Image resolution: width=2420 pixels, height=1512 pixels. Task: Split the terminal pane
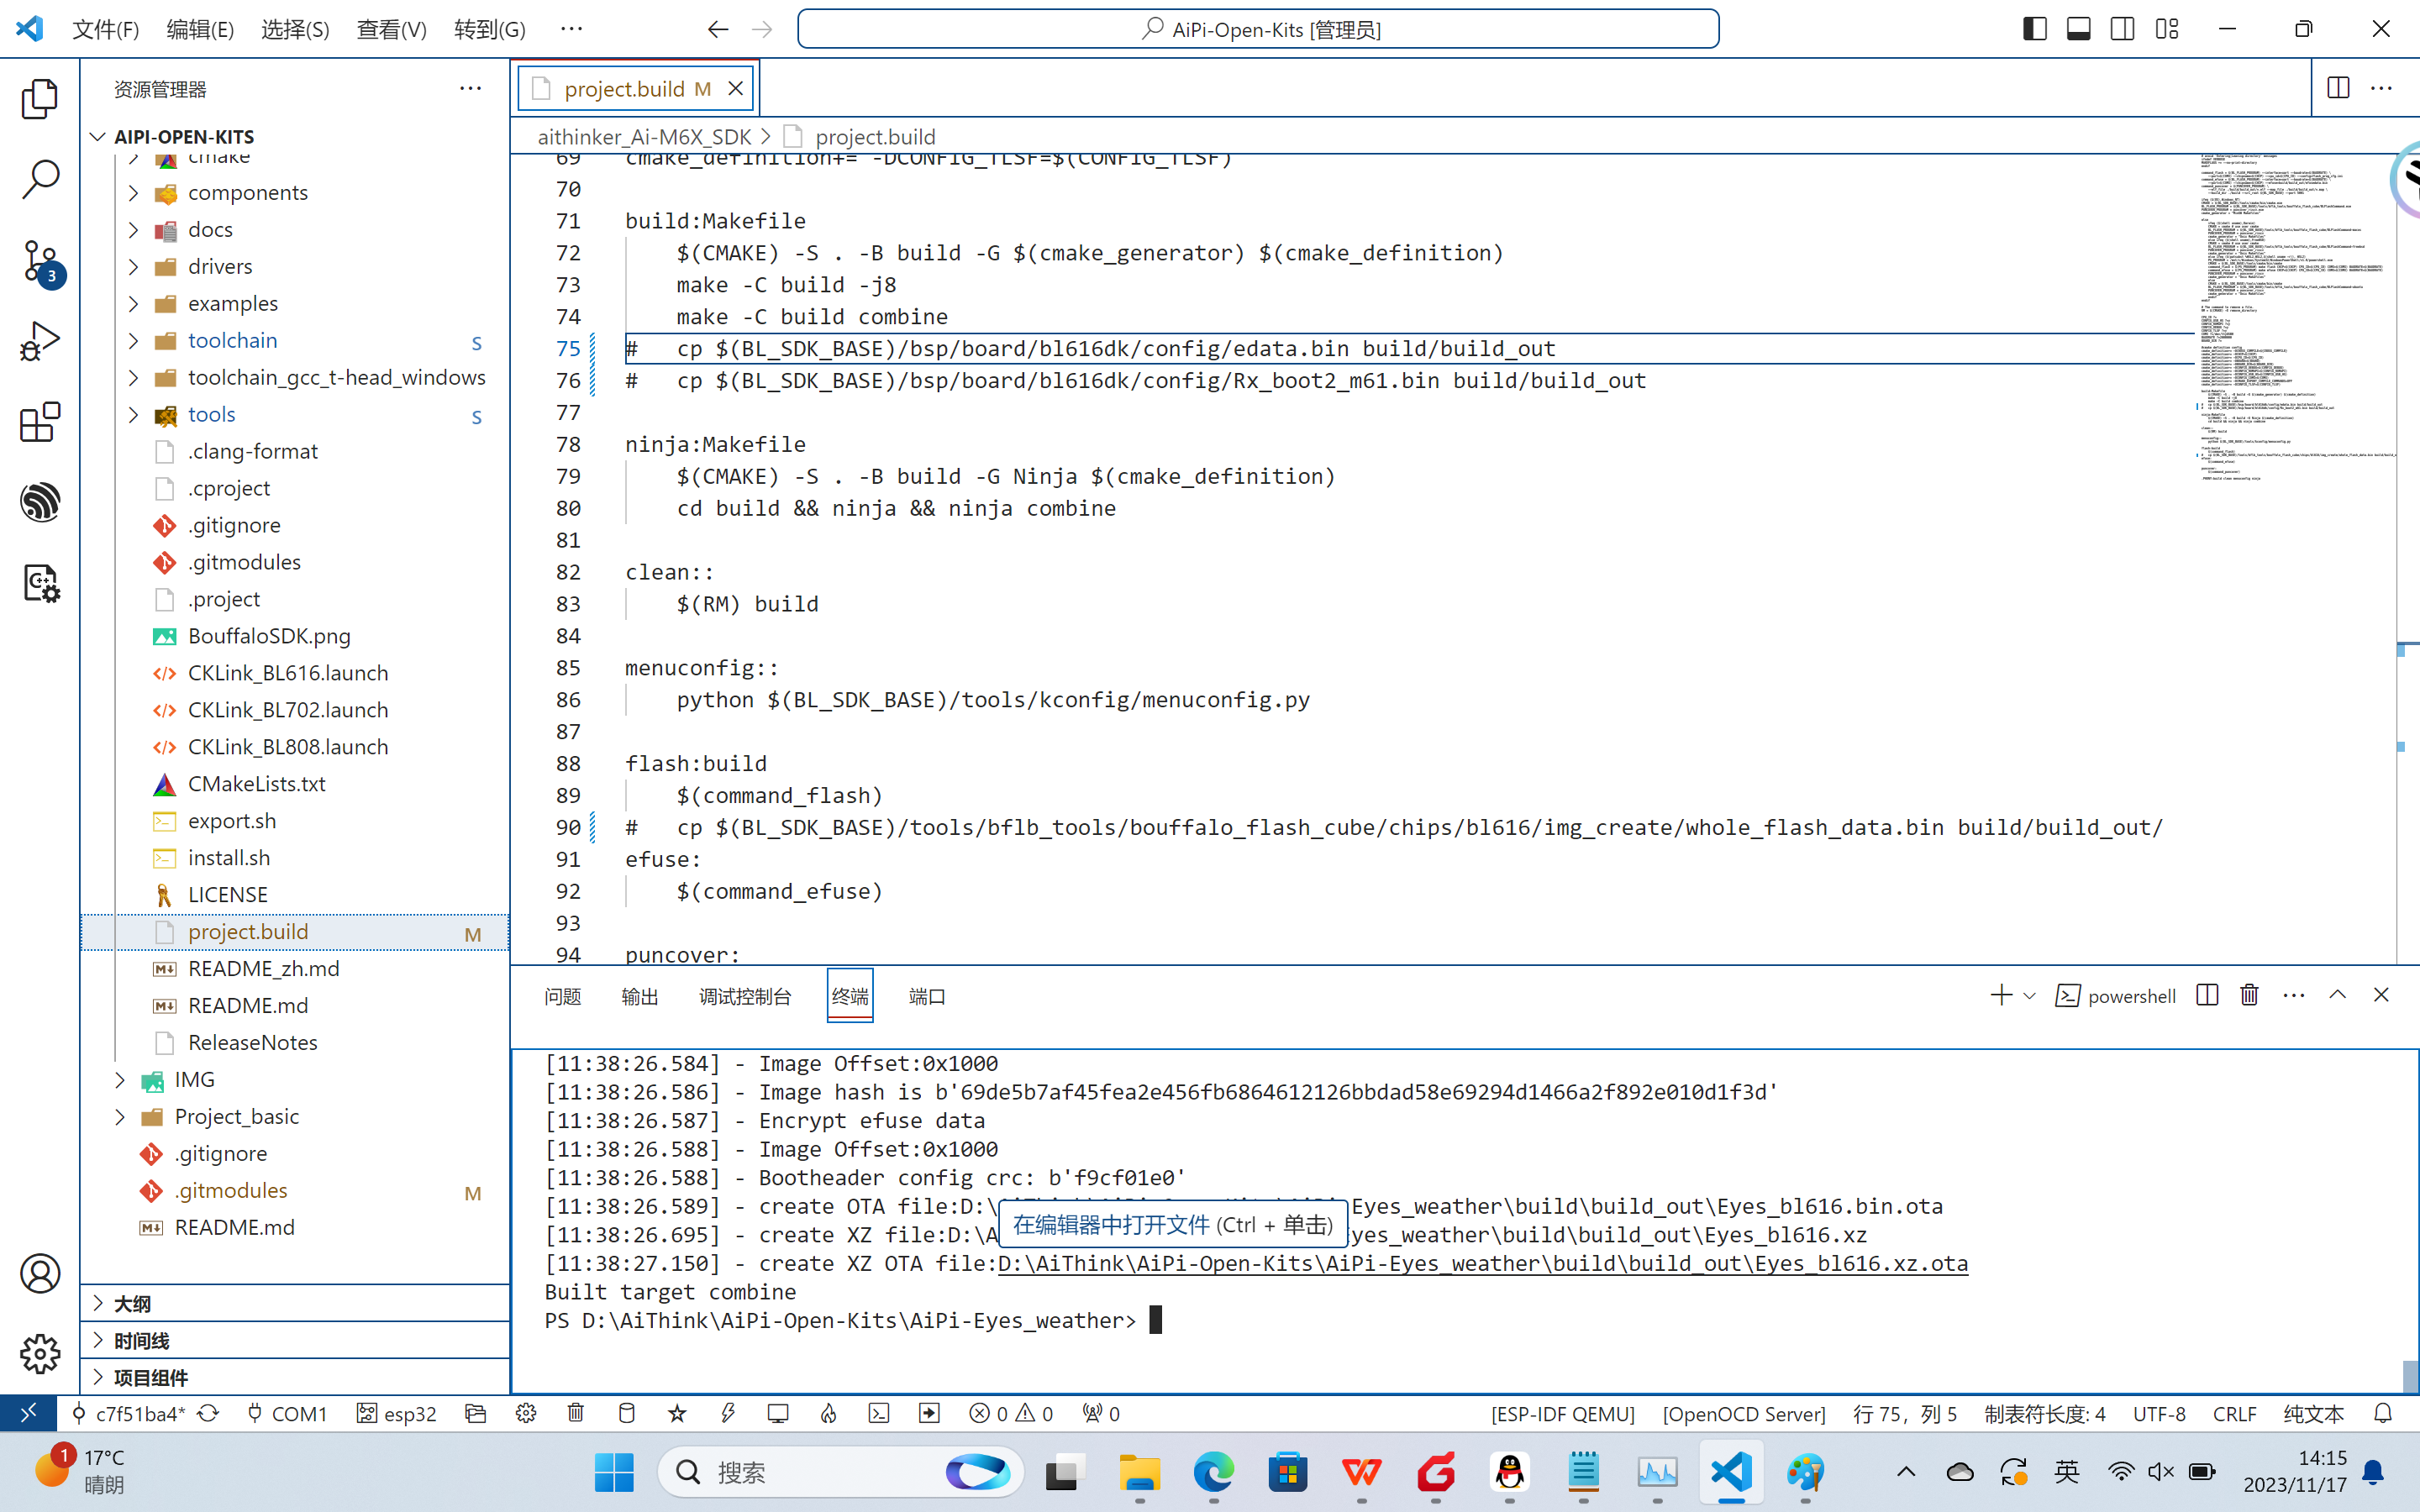(x=2207, y=995)
